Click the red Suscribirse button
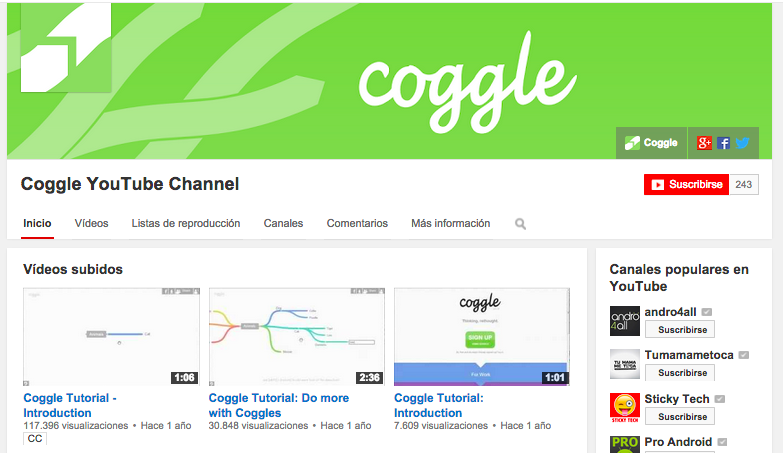The width and height of the screenshot is (783, 453). click(686, 184)
